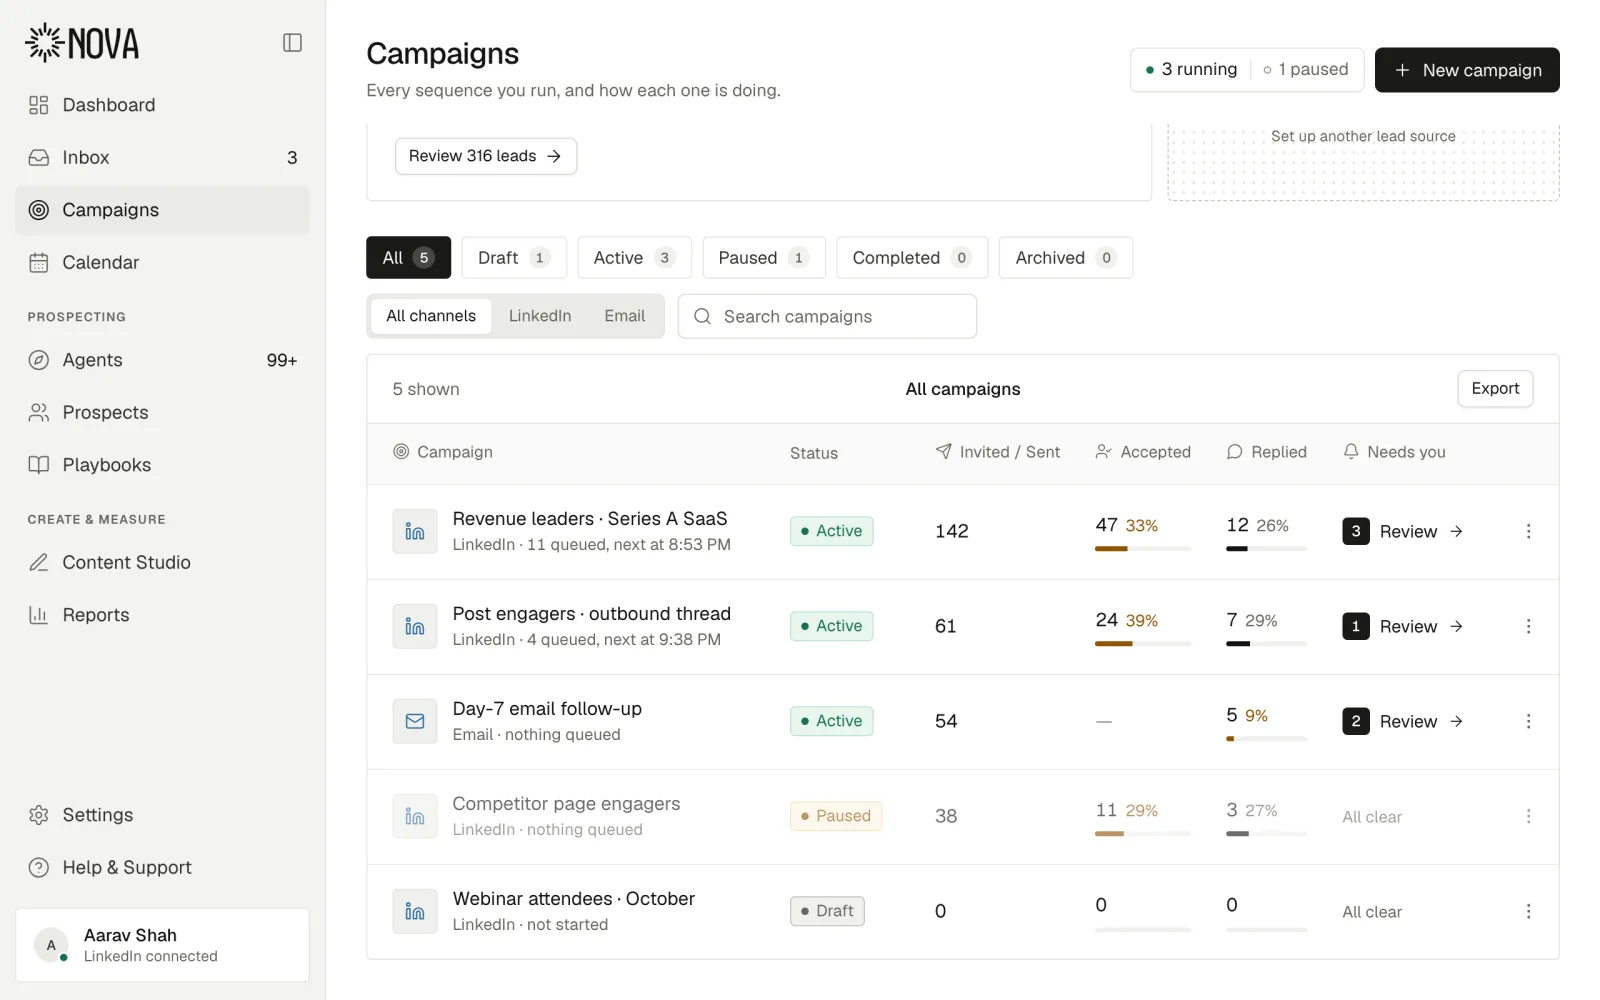1600x1000 pixels.
Task: Select the All status tab
Action: (408, 257)
